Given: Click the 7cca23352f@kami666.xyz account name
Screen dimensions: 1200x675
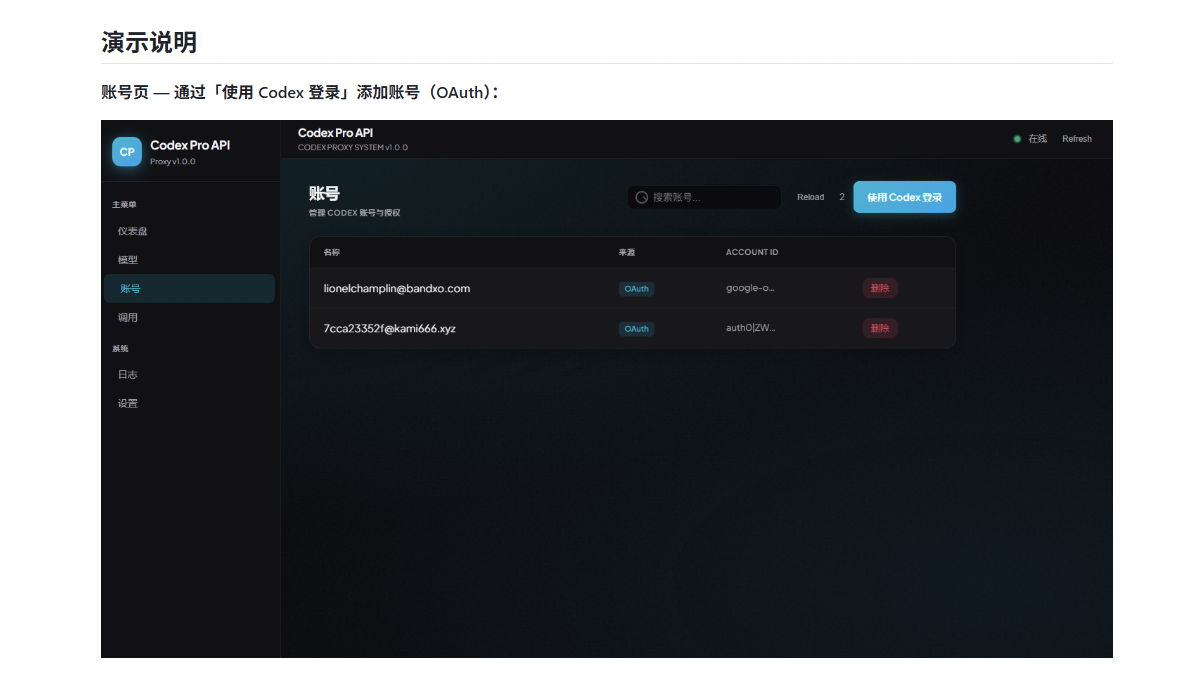Looking at the screenshot, I should click(x=389, y=328).
